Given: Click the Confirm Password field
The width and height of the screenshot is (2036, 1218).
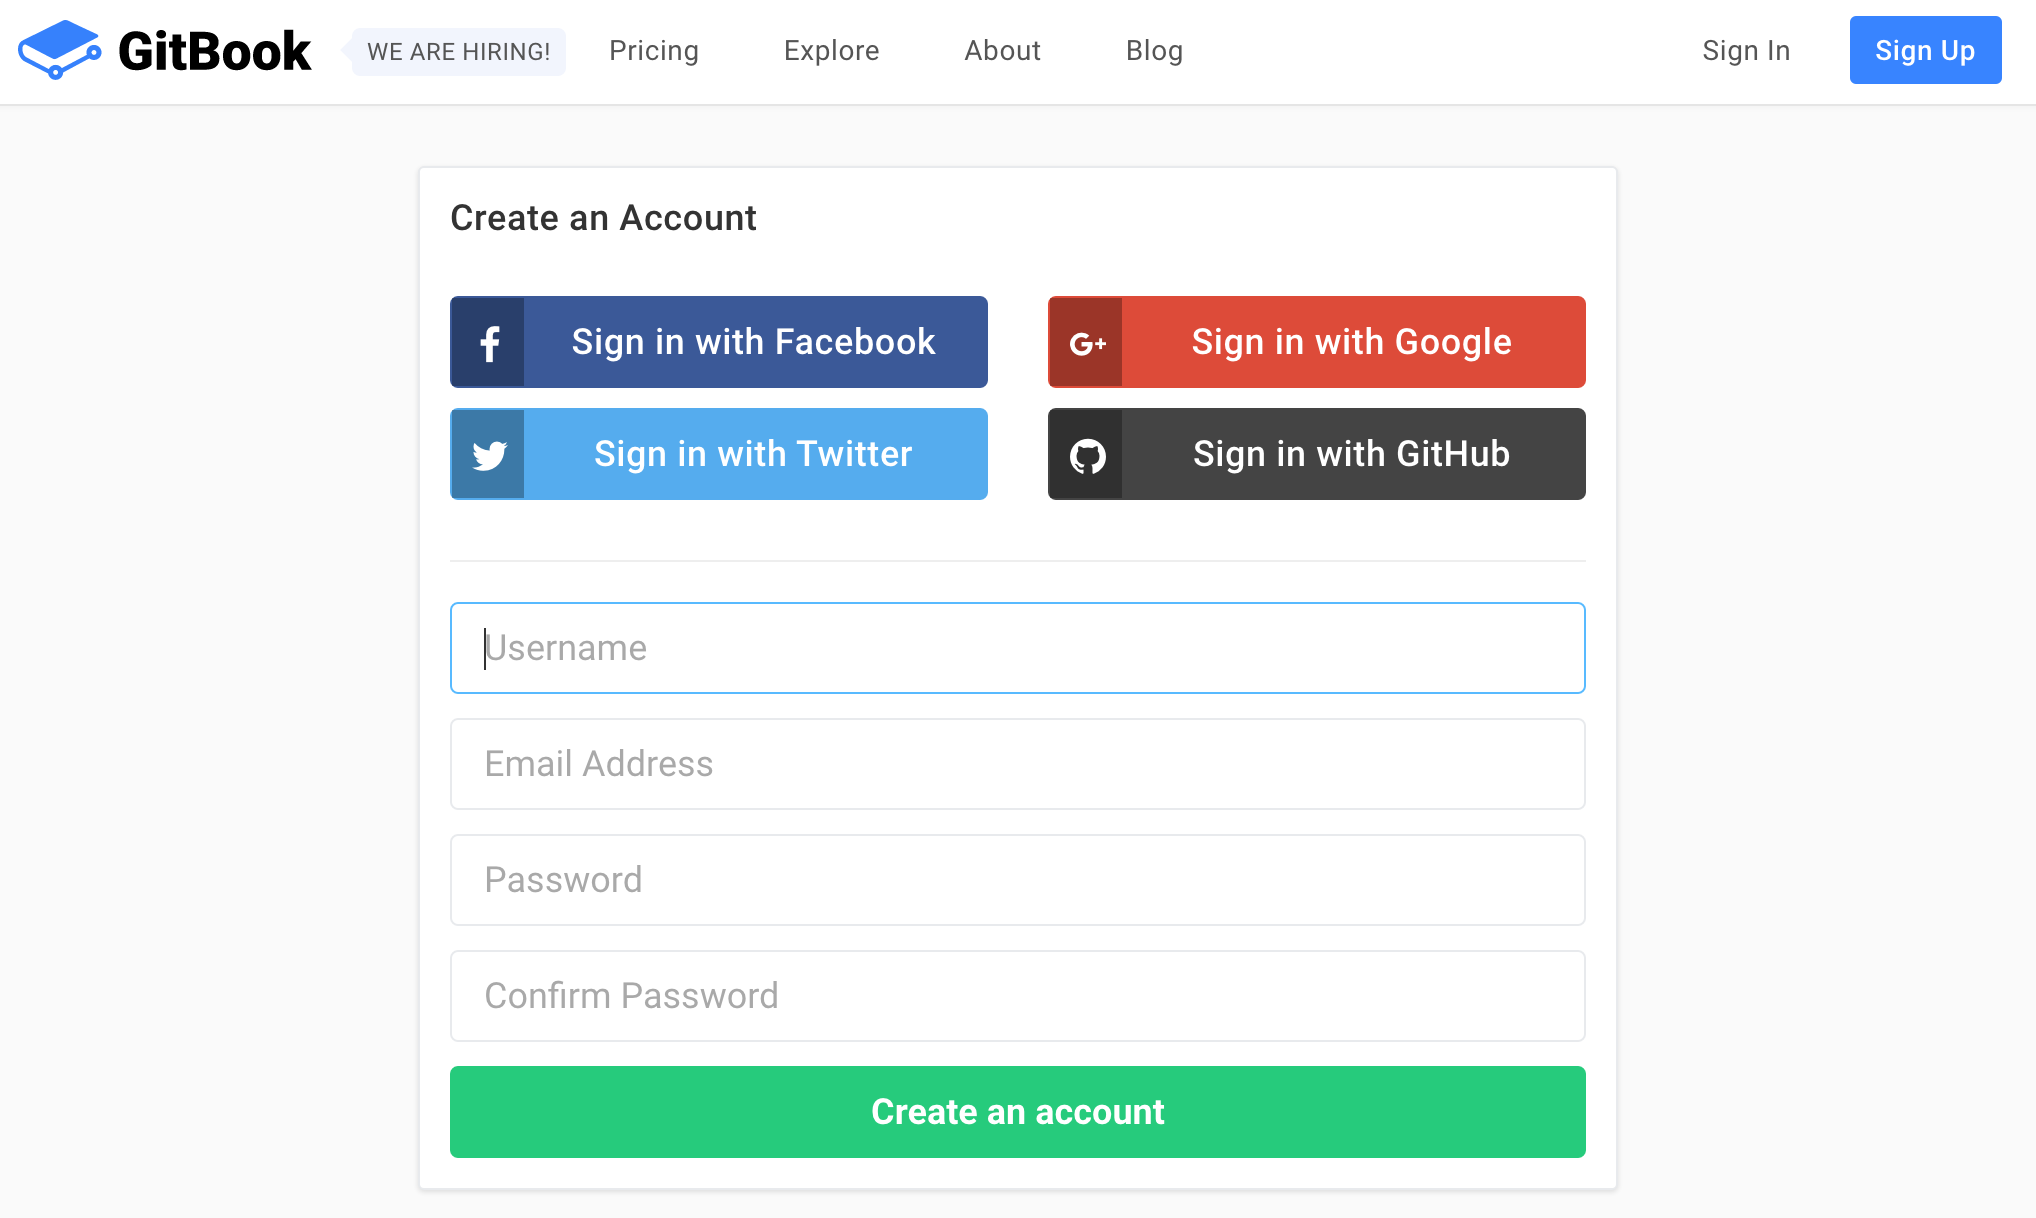Looking at the screenshot, I should (1017, 995).
